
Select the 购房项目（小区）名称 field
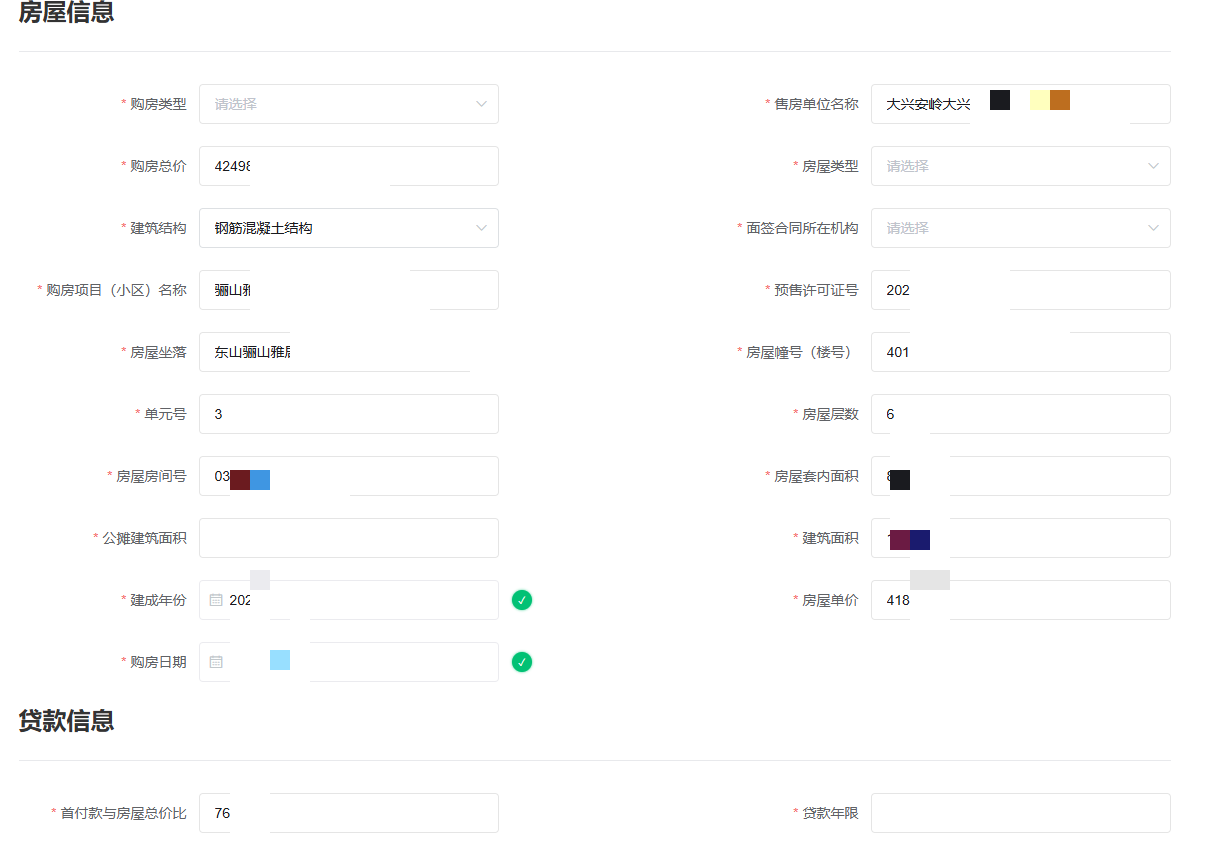click(349, 290)
